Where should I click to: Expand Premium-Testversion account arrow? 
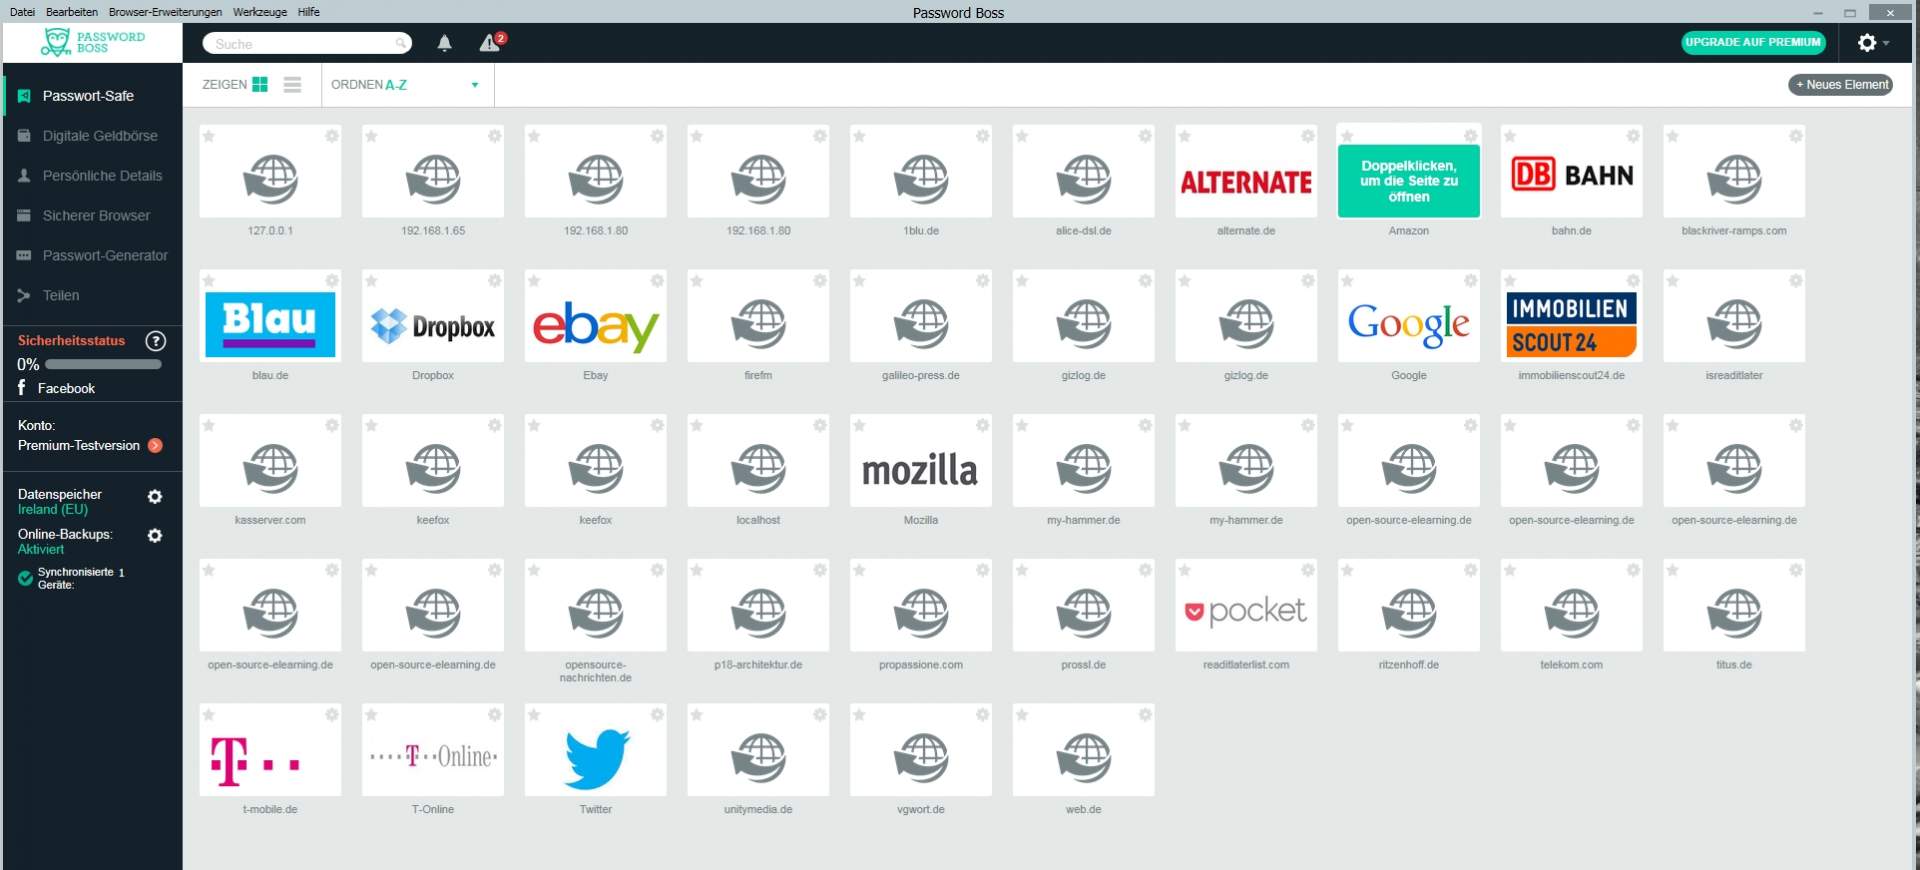[155, 446]
